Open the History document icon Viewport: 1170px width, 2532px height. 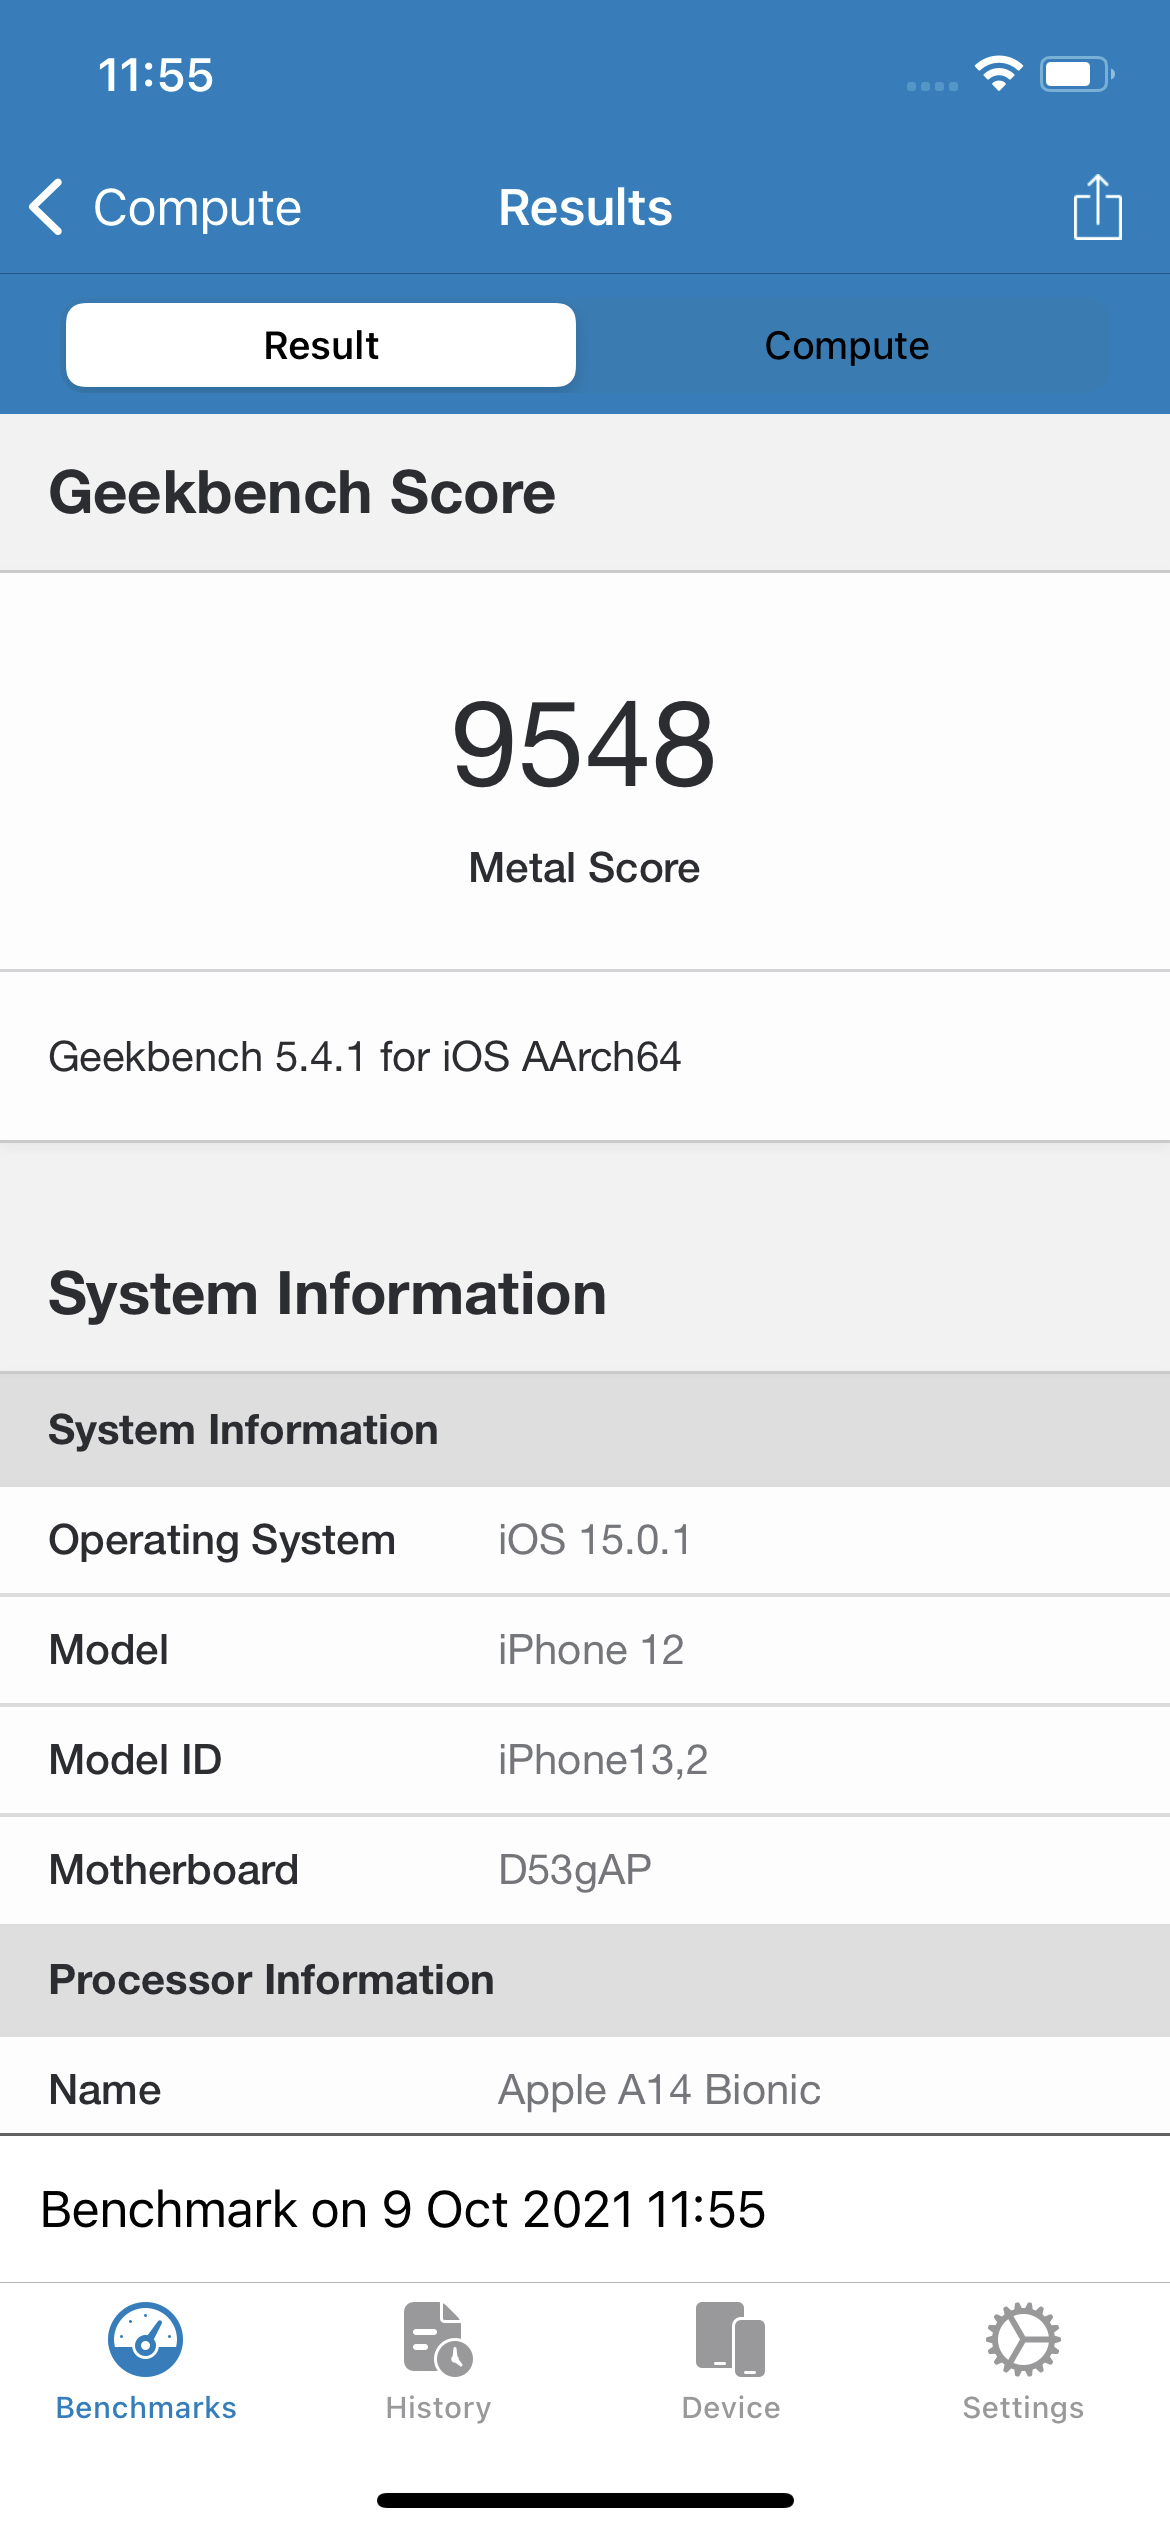(x=438, y=2340)
